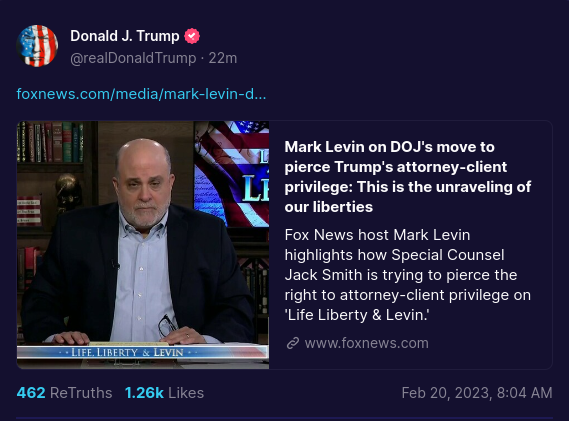
Task: Open the Donald J. Trump display name
Action: pos(124,36)
